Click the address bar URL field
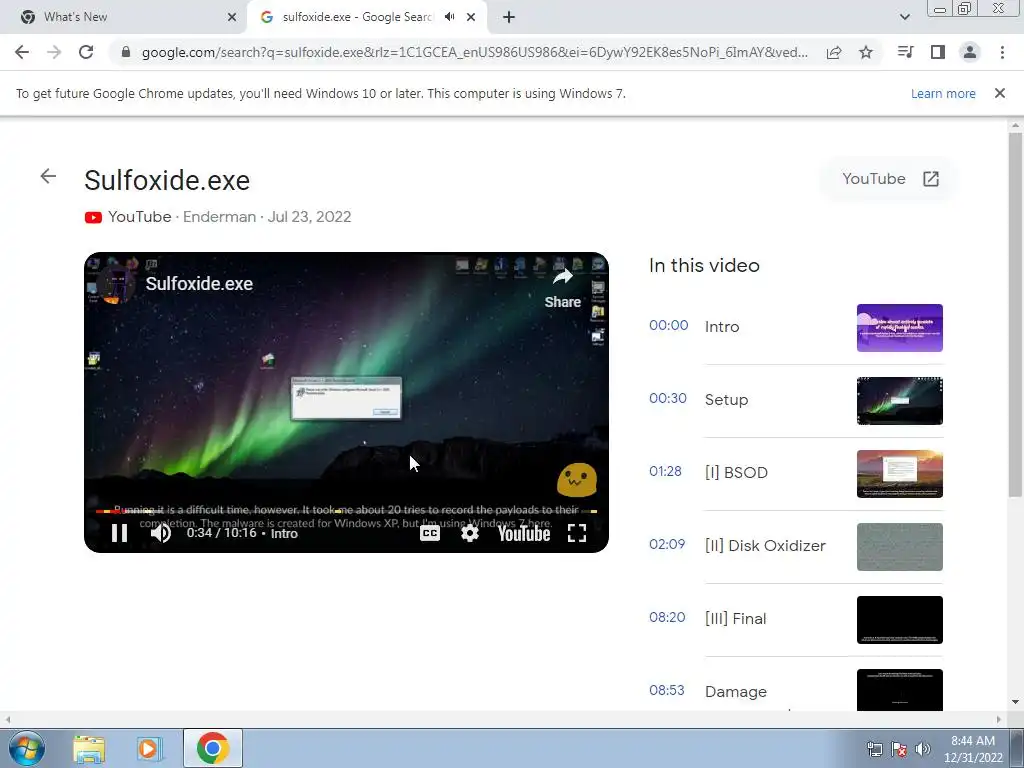Image resolution: width=1024 pixels, height=768 pixels. point(475,52)
